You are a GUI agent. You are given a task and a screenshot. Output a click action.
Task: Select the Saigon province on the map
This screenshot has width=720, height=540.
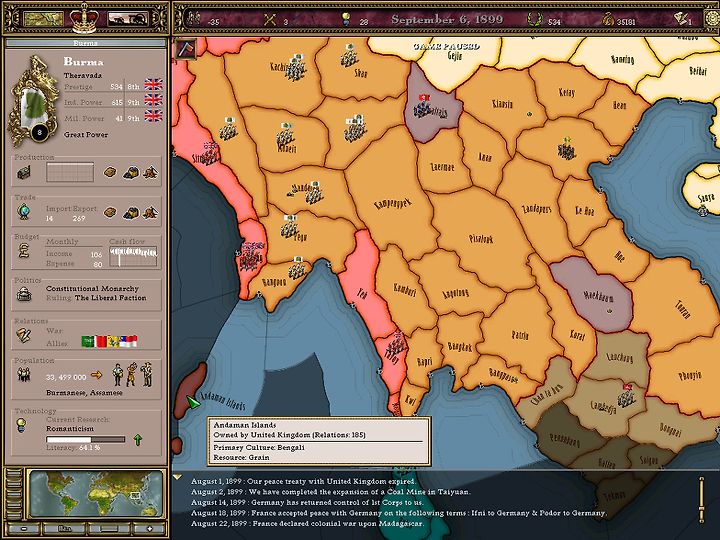click(648, 460)
